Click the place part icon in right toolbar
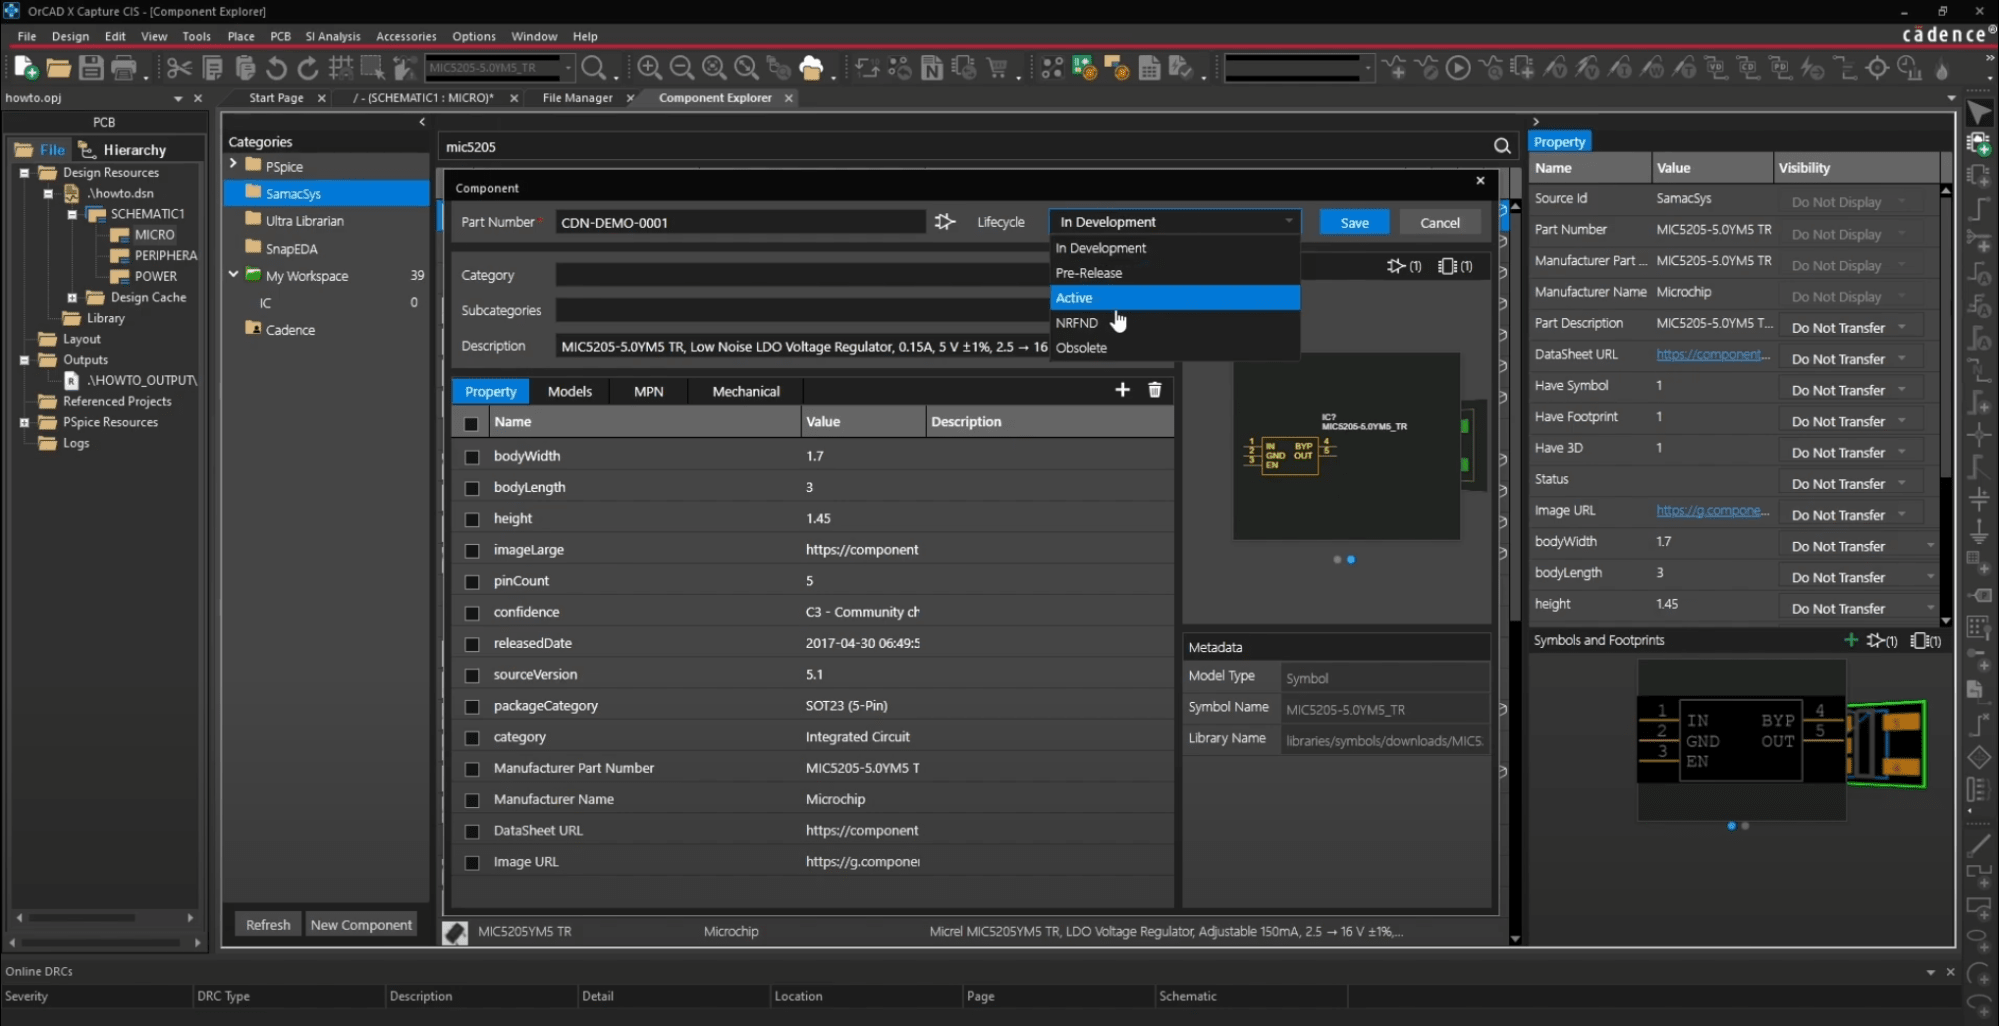 [1978, 144]
